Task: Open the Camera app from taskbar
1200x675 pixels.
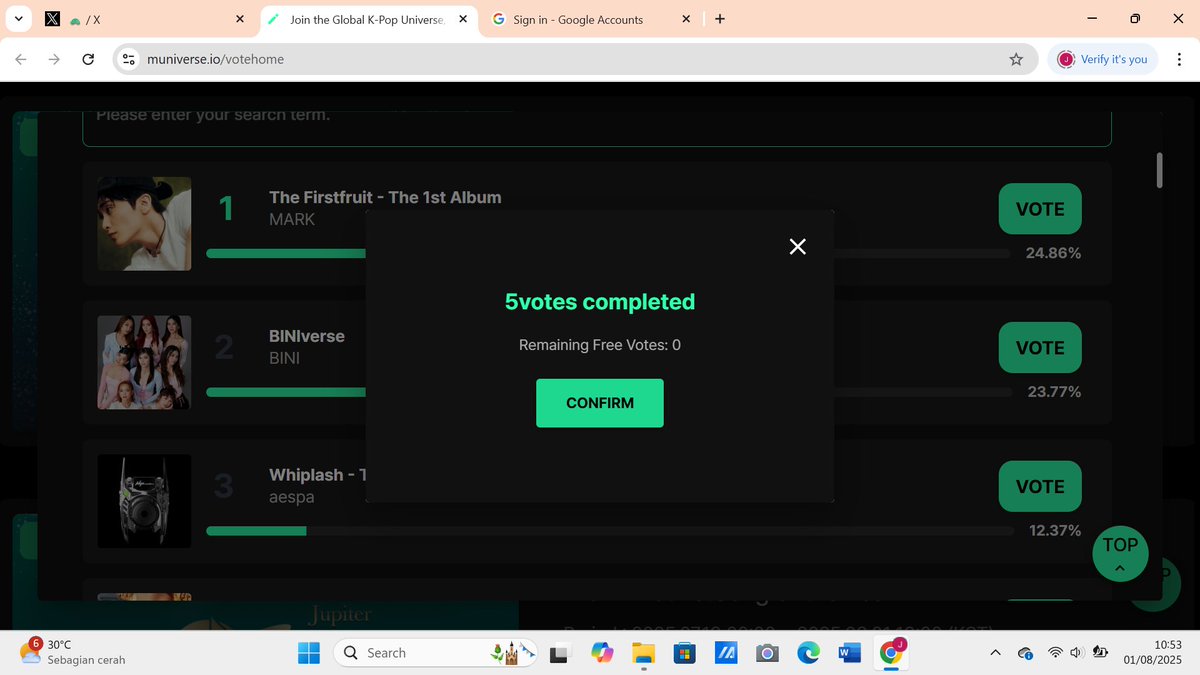Action: point(767,653)
